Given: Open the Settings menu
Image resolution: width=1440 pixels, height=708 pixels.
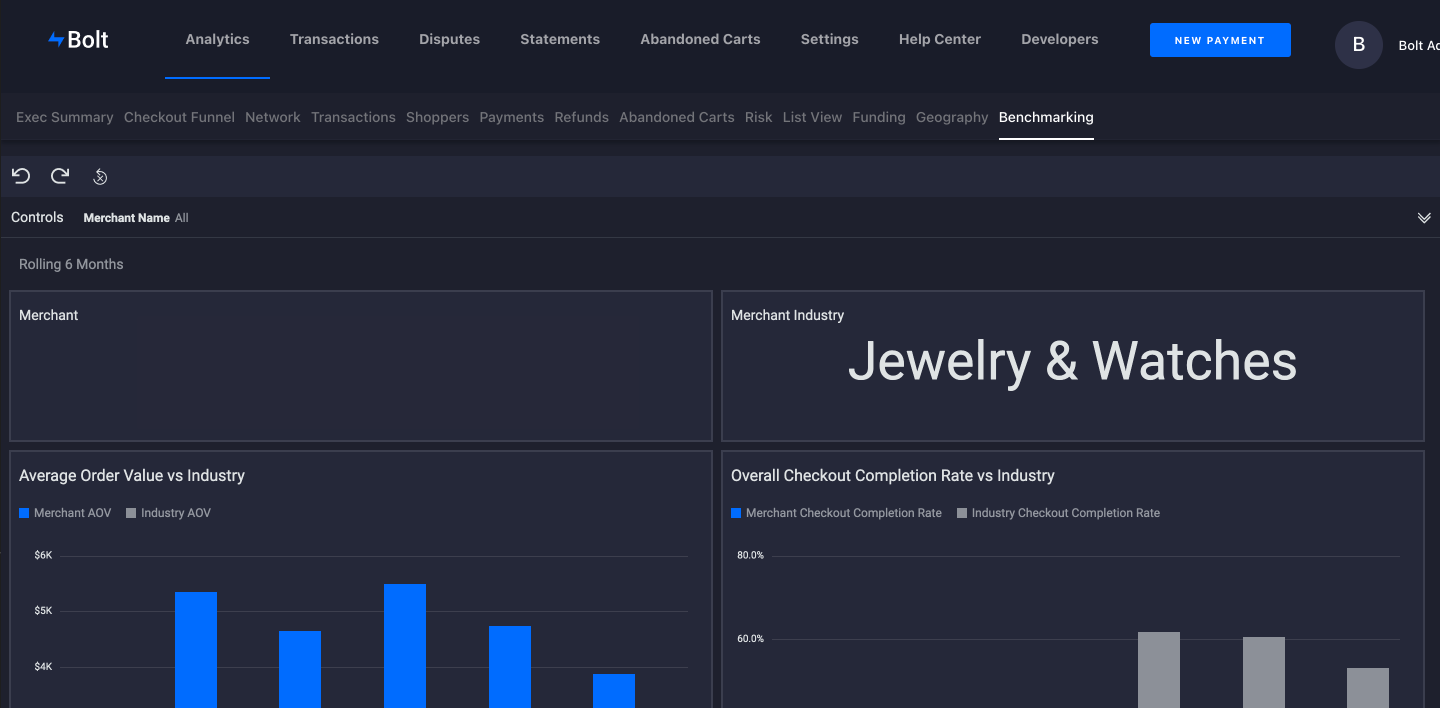Looking at the screenshot, I should [829, 39].
